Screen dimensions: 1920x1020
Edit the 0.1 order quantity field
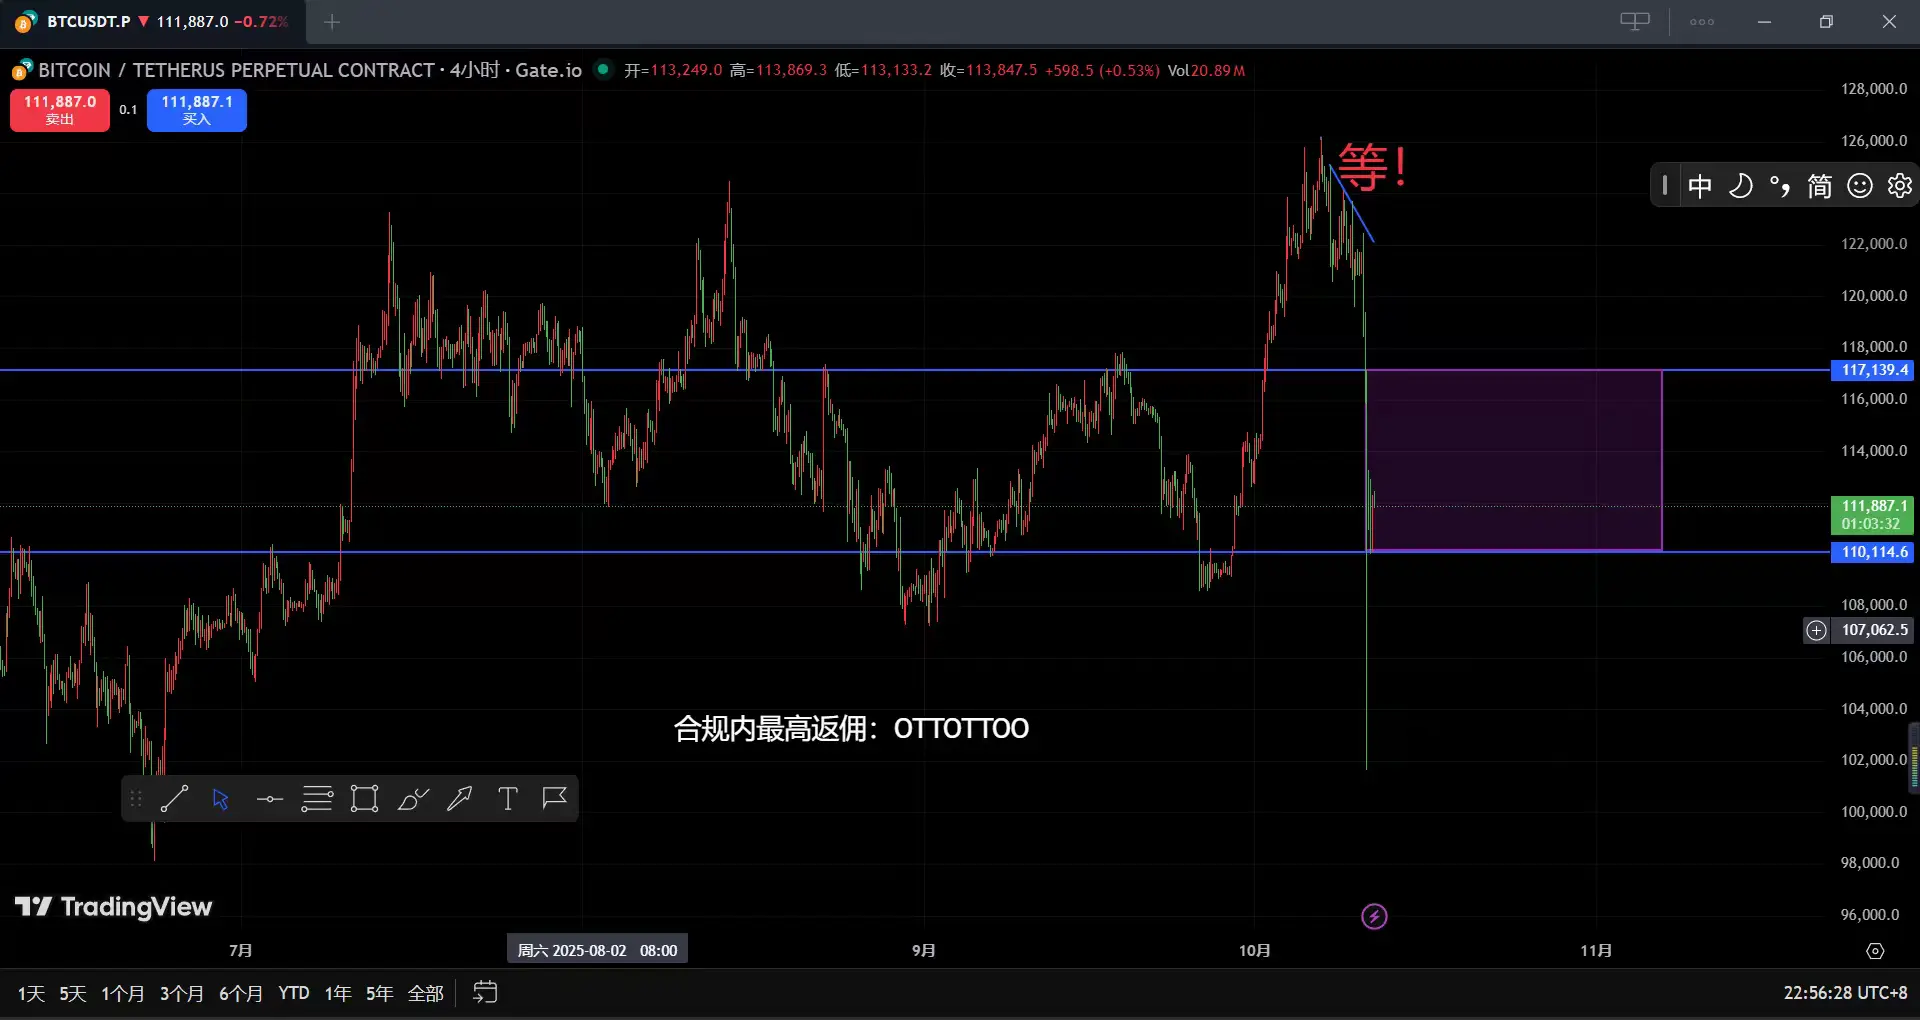point(128,110)
